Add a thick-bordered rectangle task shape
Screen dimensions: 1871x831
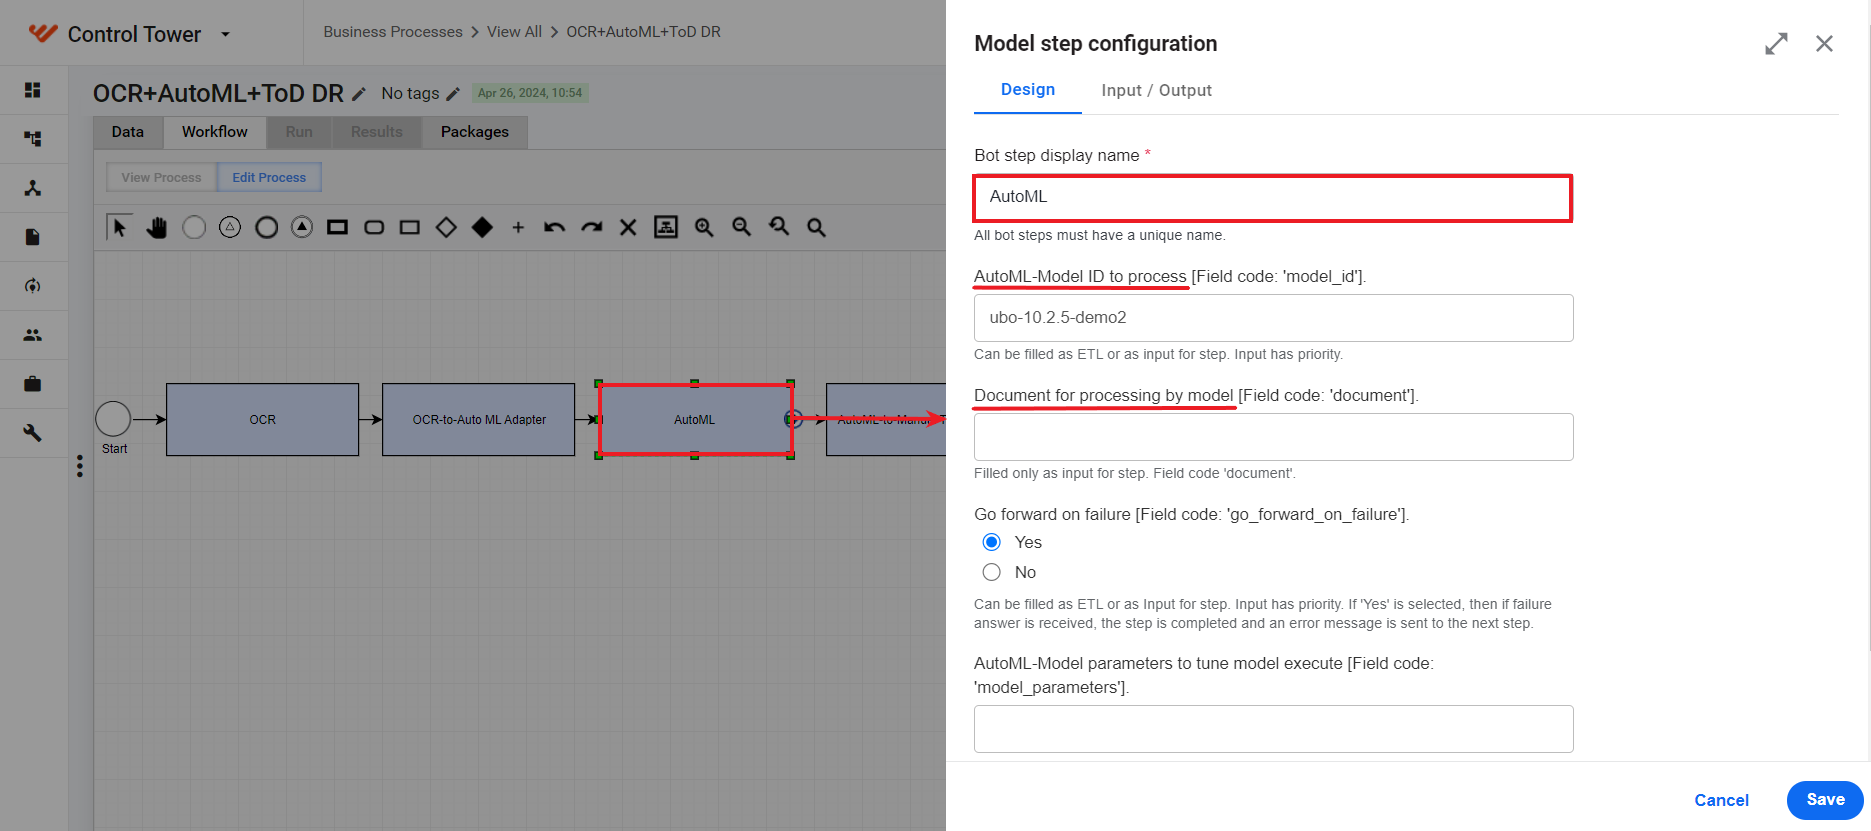338,227
